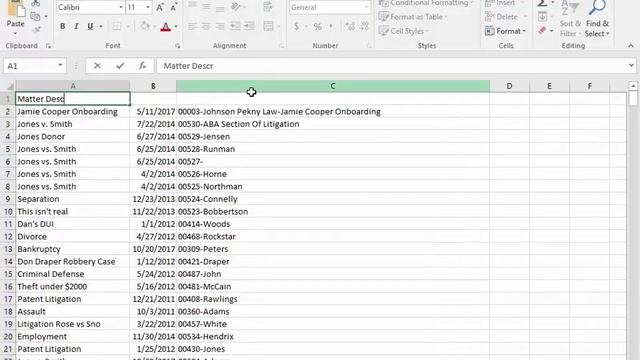The height and width of the screenshot is (360, 640).
Task: Select column D header
Action: [x=509, y=86]
